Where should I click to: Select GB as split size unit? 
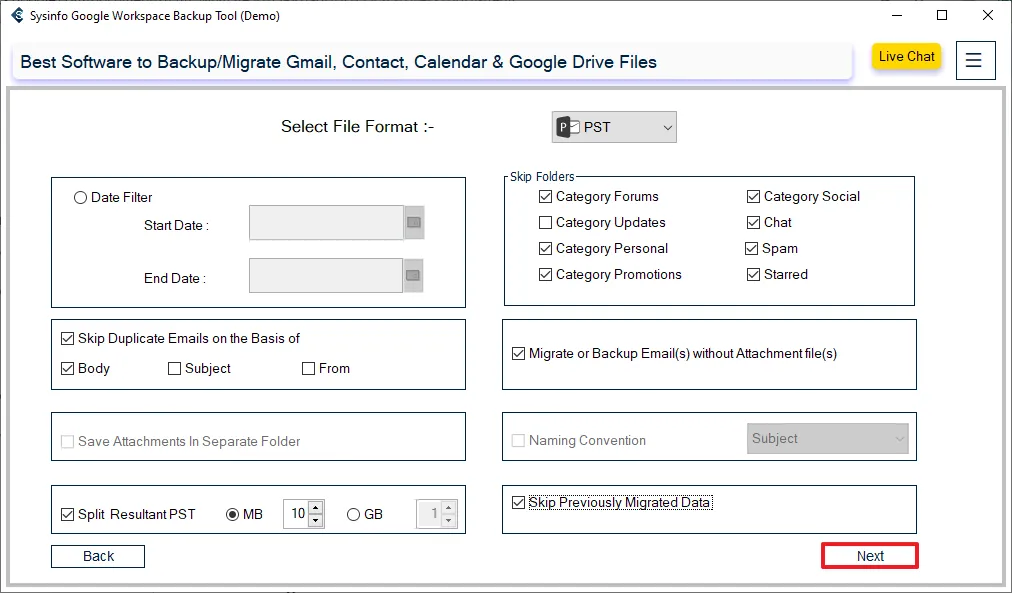click(353, 515)
